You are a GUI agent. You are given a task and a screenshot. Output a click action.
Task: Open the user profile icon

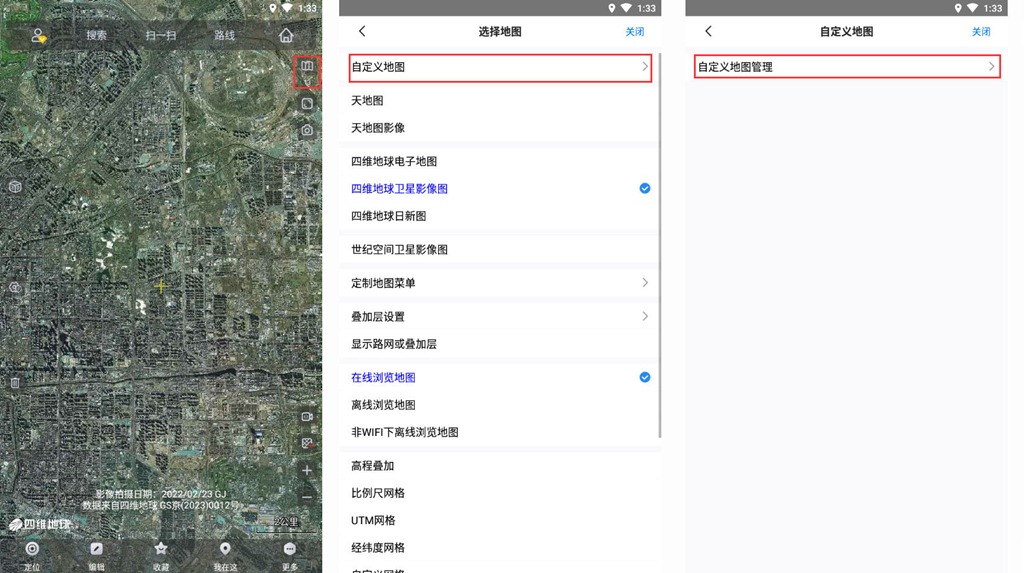(x=39, y=36)
